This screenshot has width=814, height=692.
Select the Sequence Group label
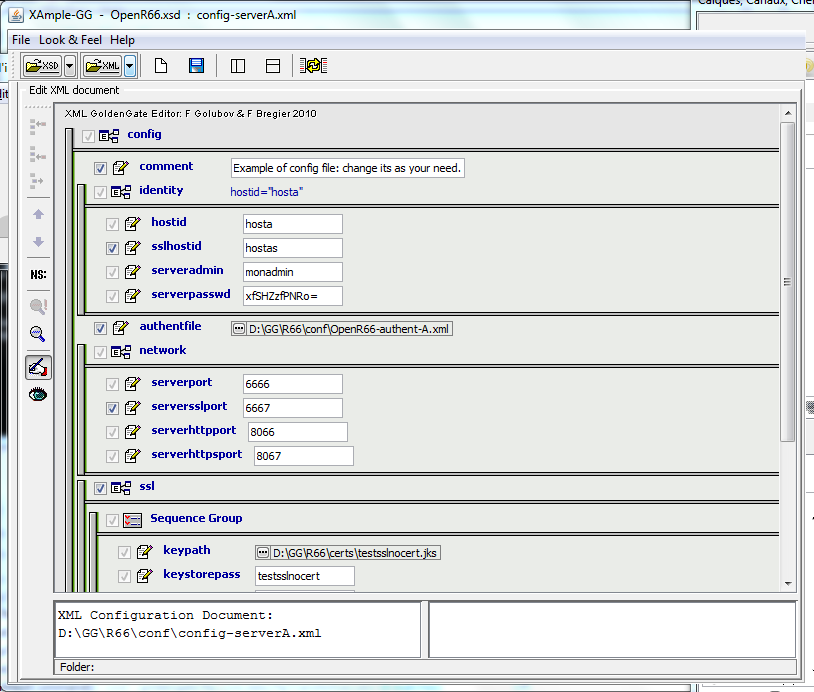196,518
